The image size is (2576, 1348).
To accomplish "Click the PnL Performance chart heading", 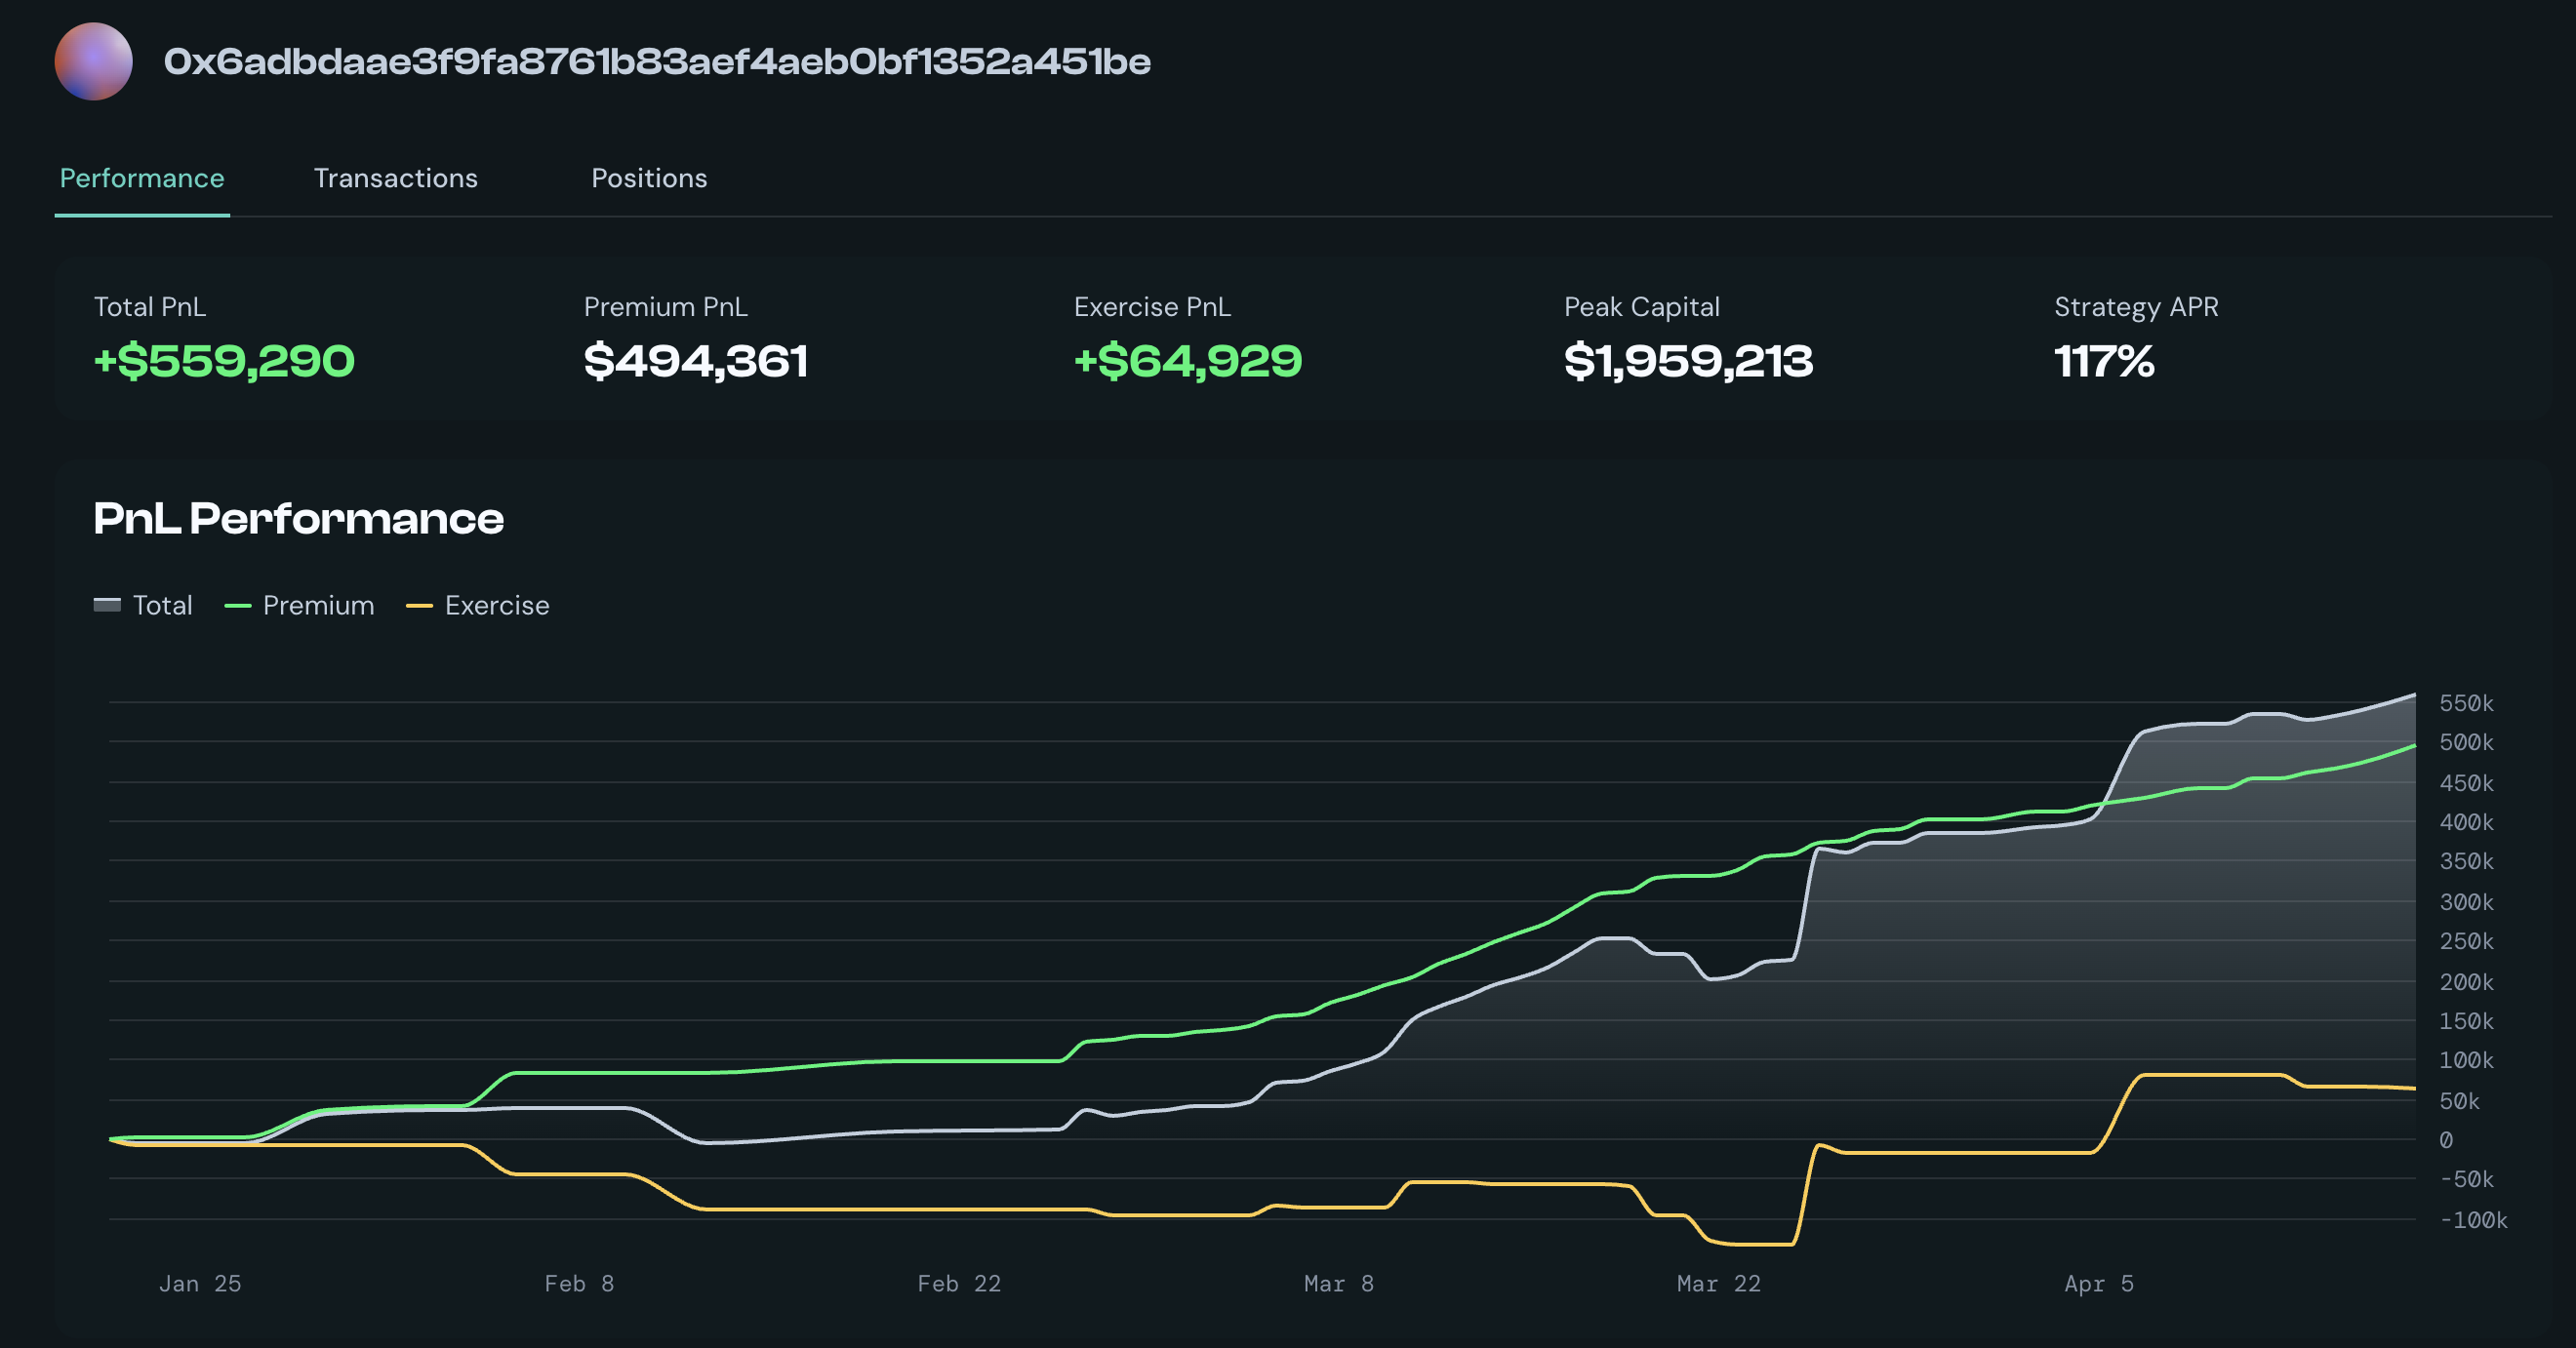I will click(x=298, y=519).
